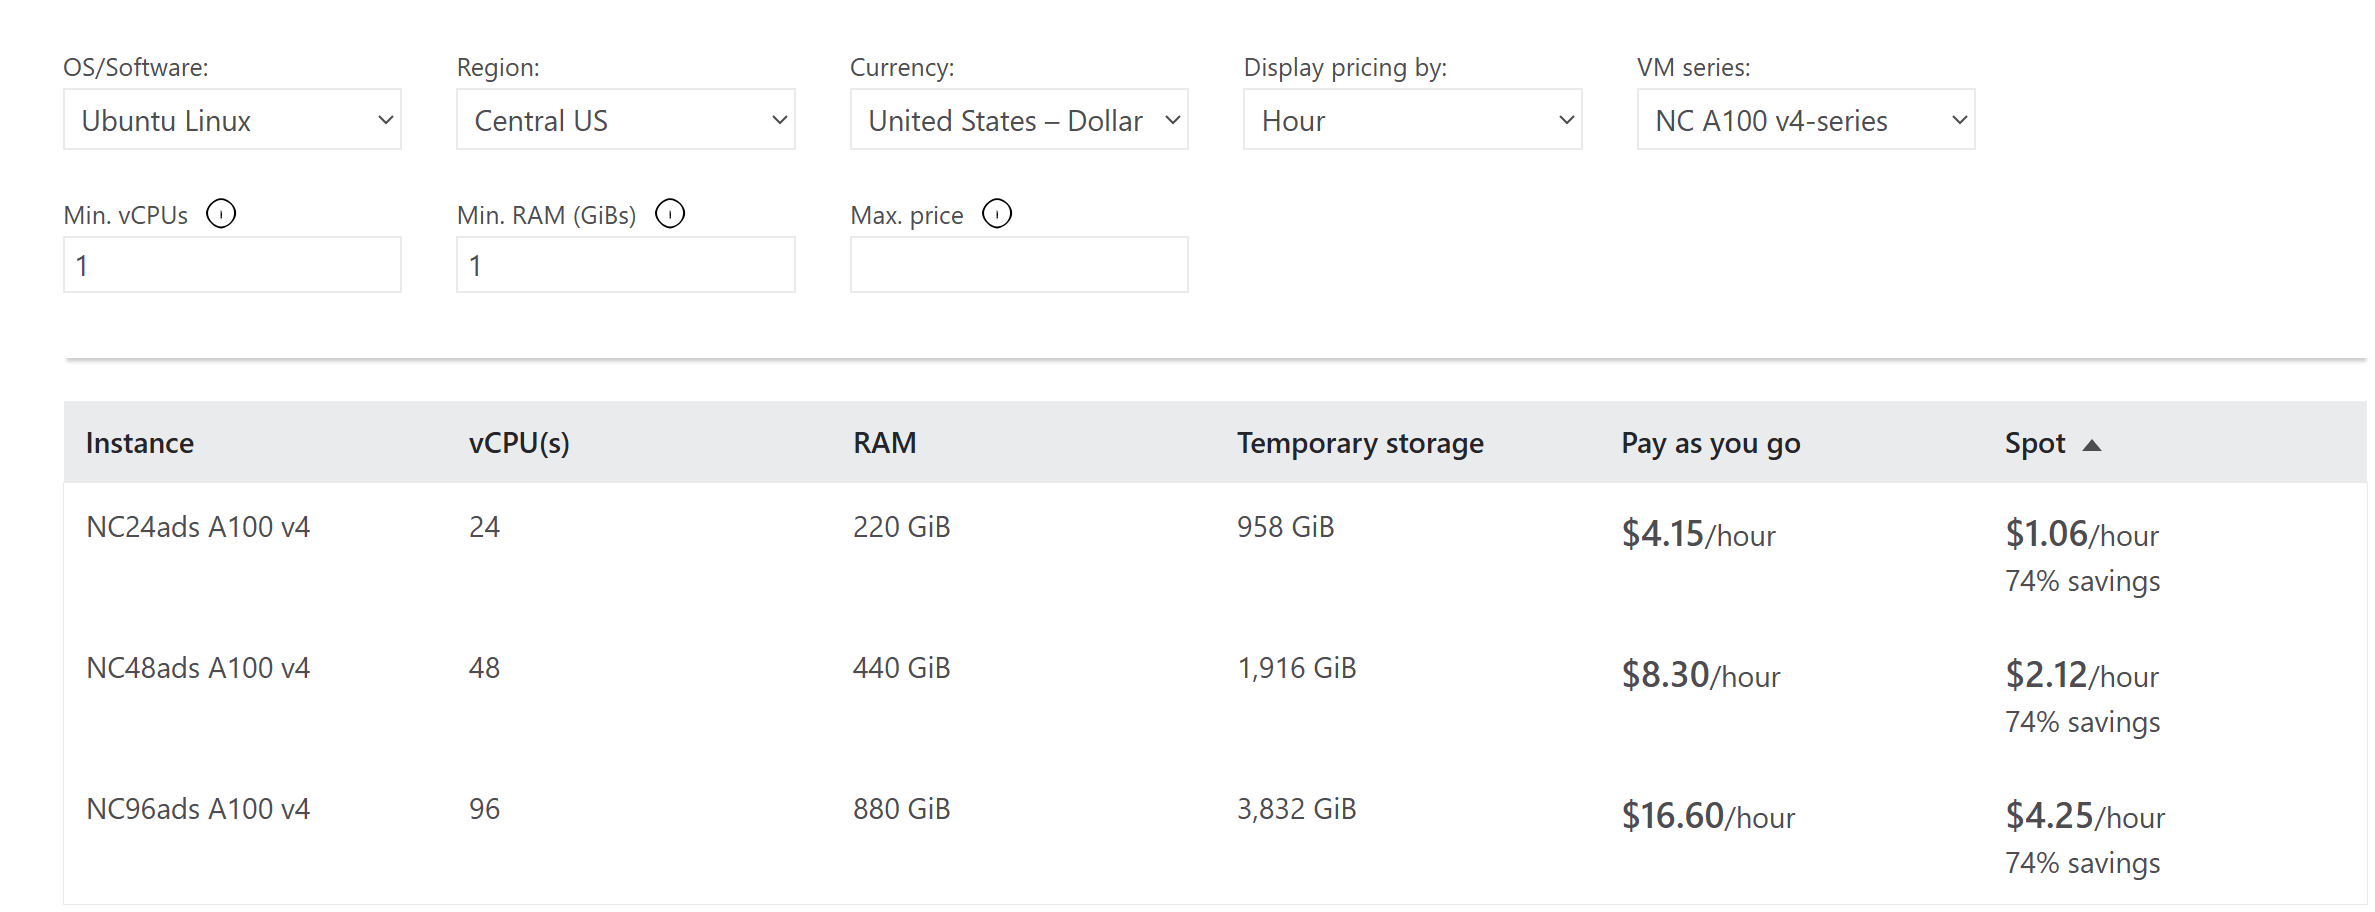
Task: Sort table by Instance column header
Action: point(140,443)
